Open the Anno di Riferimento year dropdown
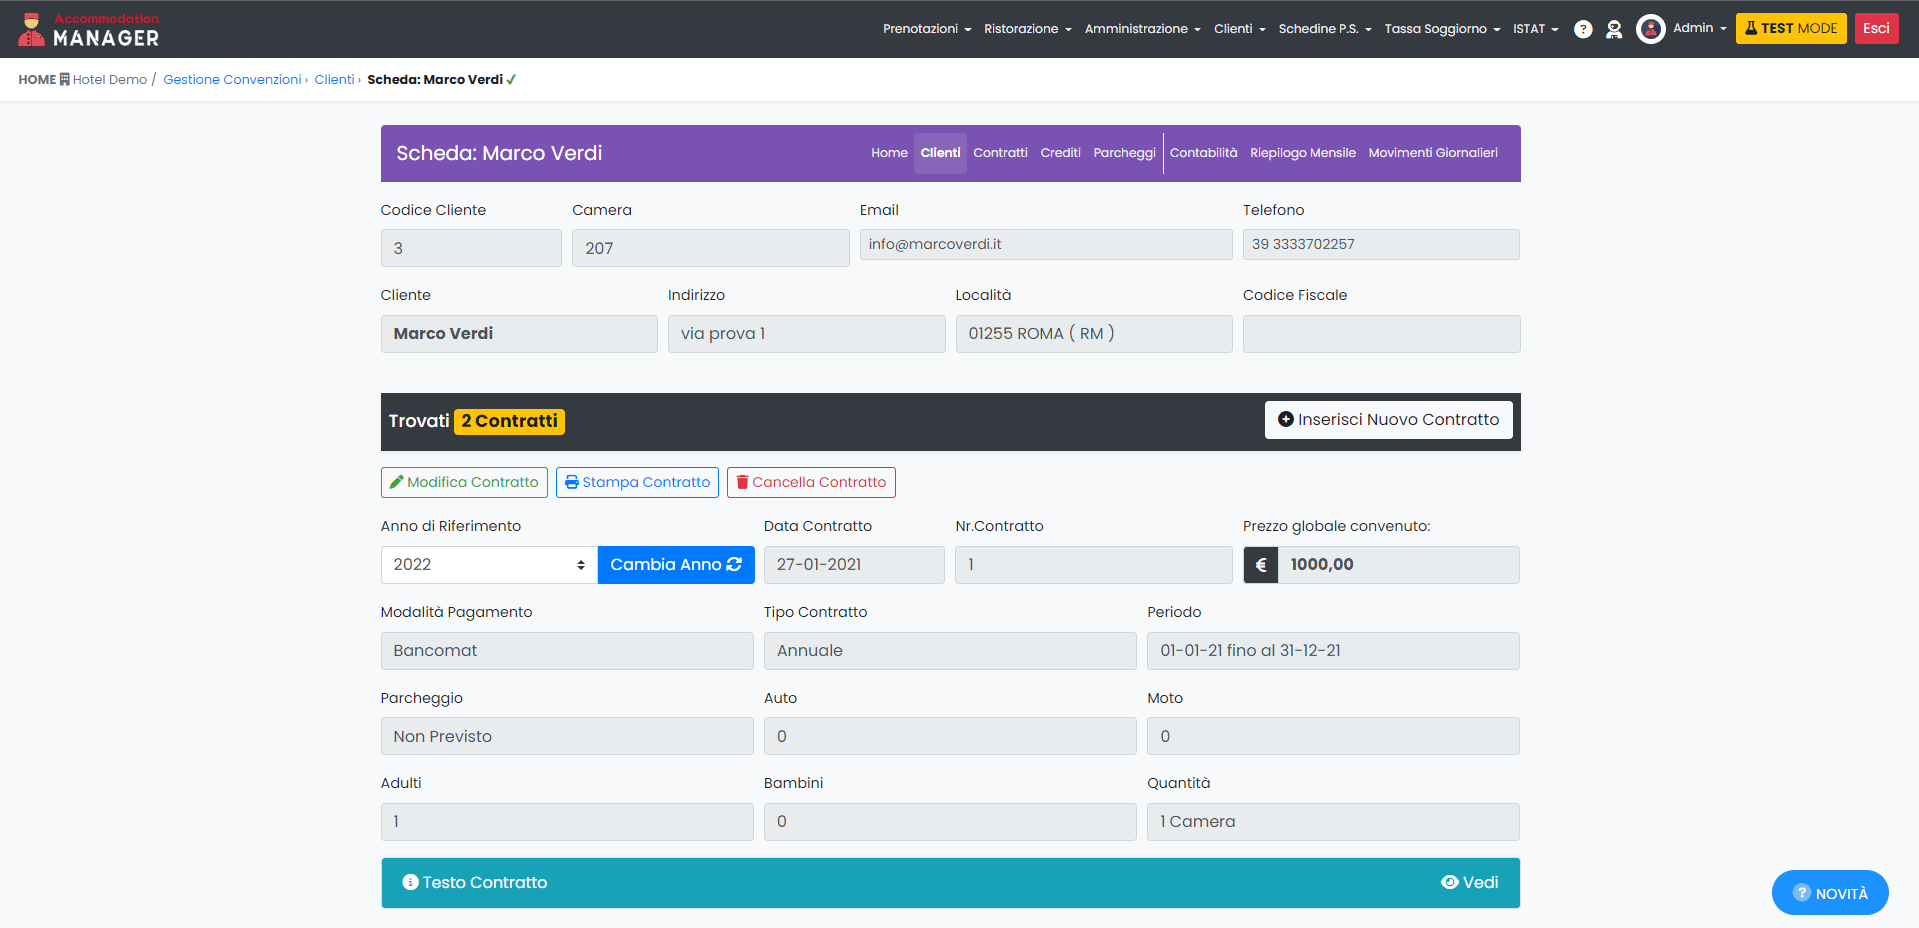 pyautogui.click(x=488, y=565)
